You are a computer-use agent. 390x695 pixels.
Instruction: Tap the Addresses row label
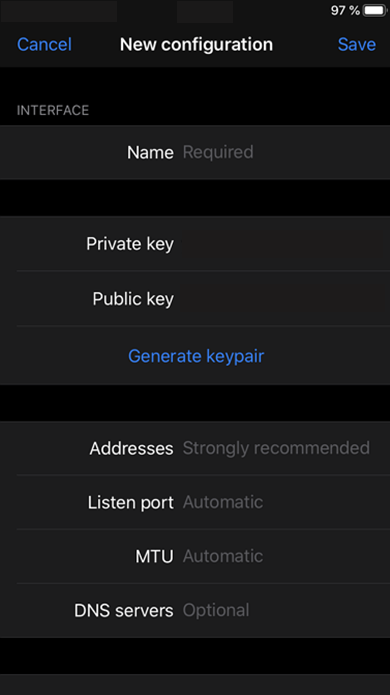click(132, 449)
